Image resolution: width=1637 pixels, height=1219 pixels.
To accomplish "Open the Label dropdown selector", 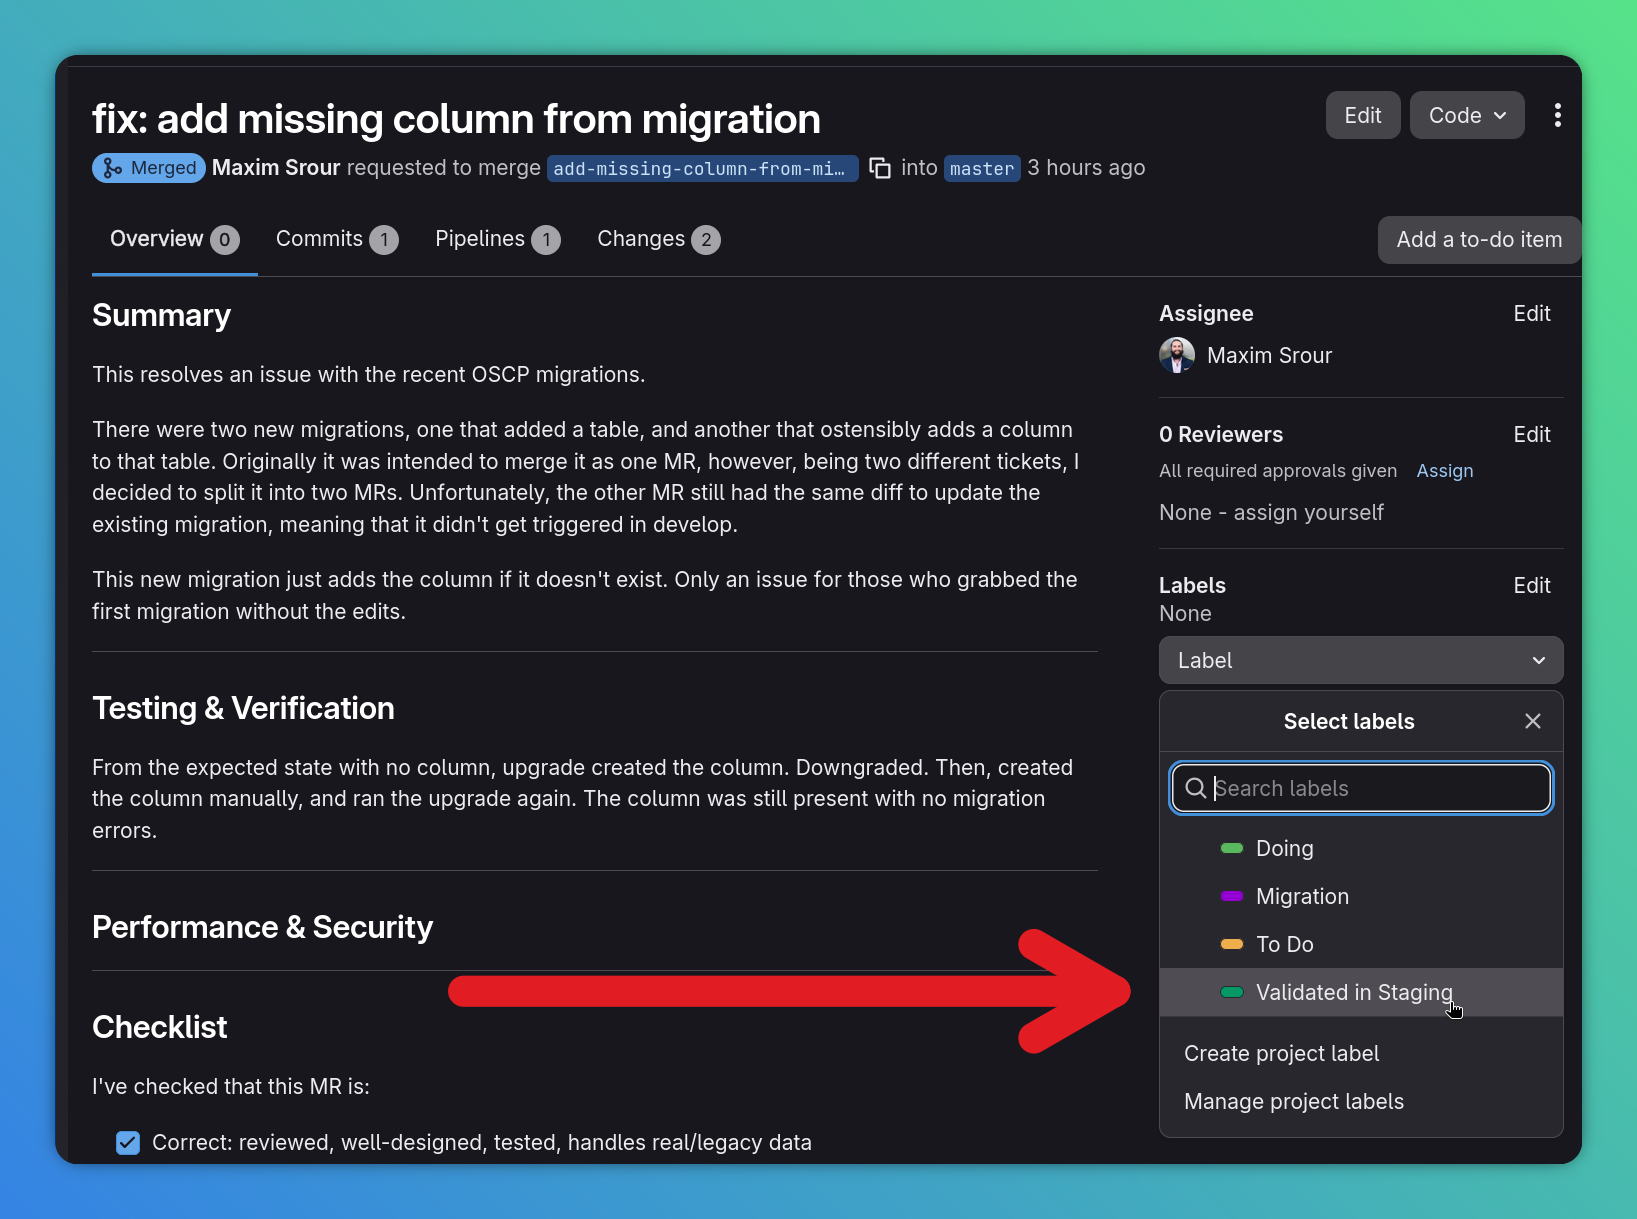I will pyautogui.click(x=1360, y=661).
